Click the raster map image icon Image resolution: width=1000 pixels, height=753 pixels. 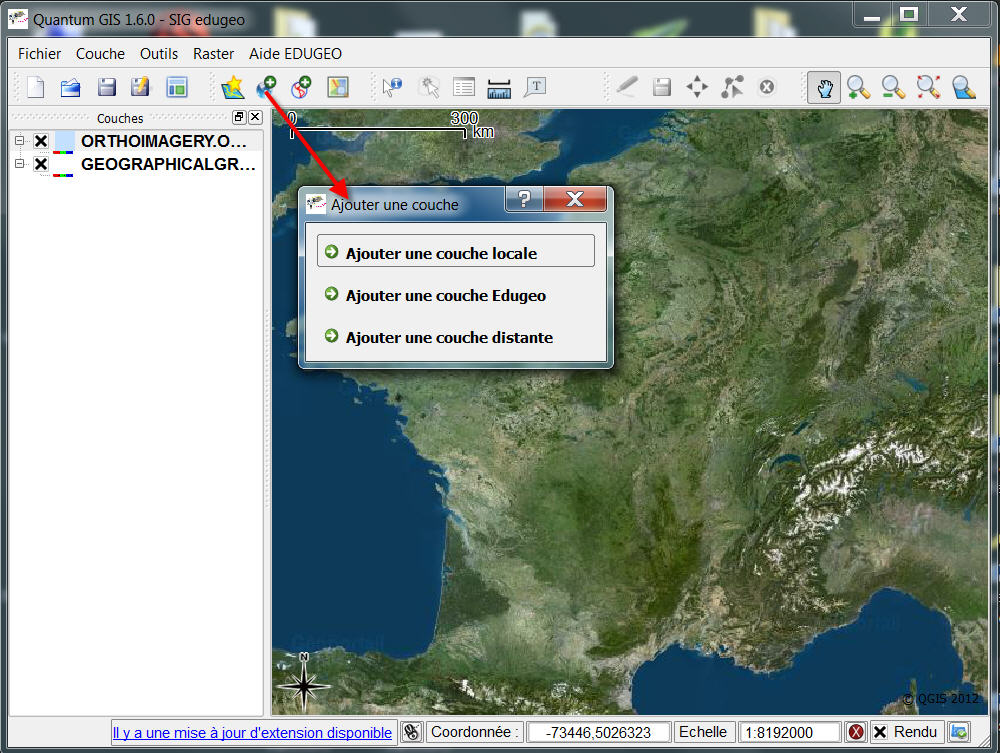click(x=337, y=87)
